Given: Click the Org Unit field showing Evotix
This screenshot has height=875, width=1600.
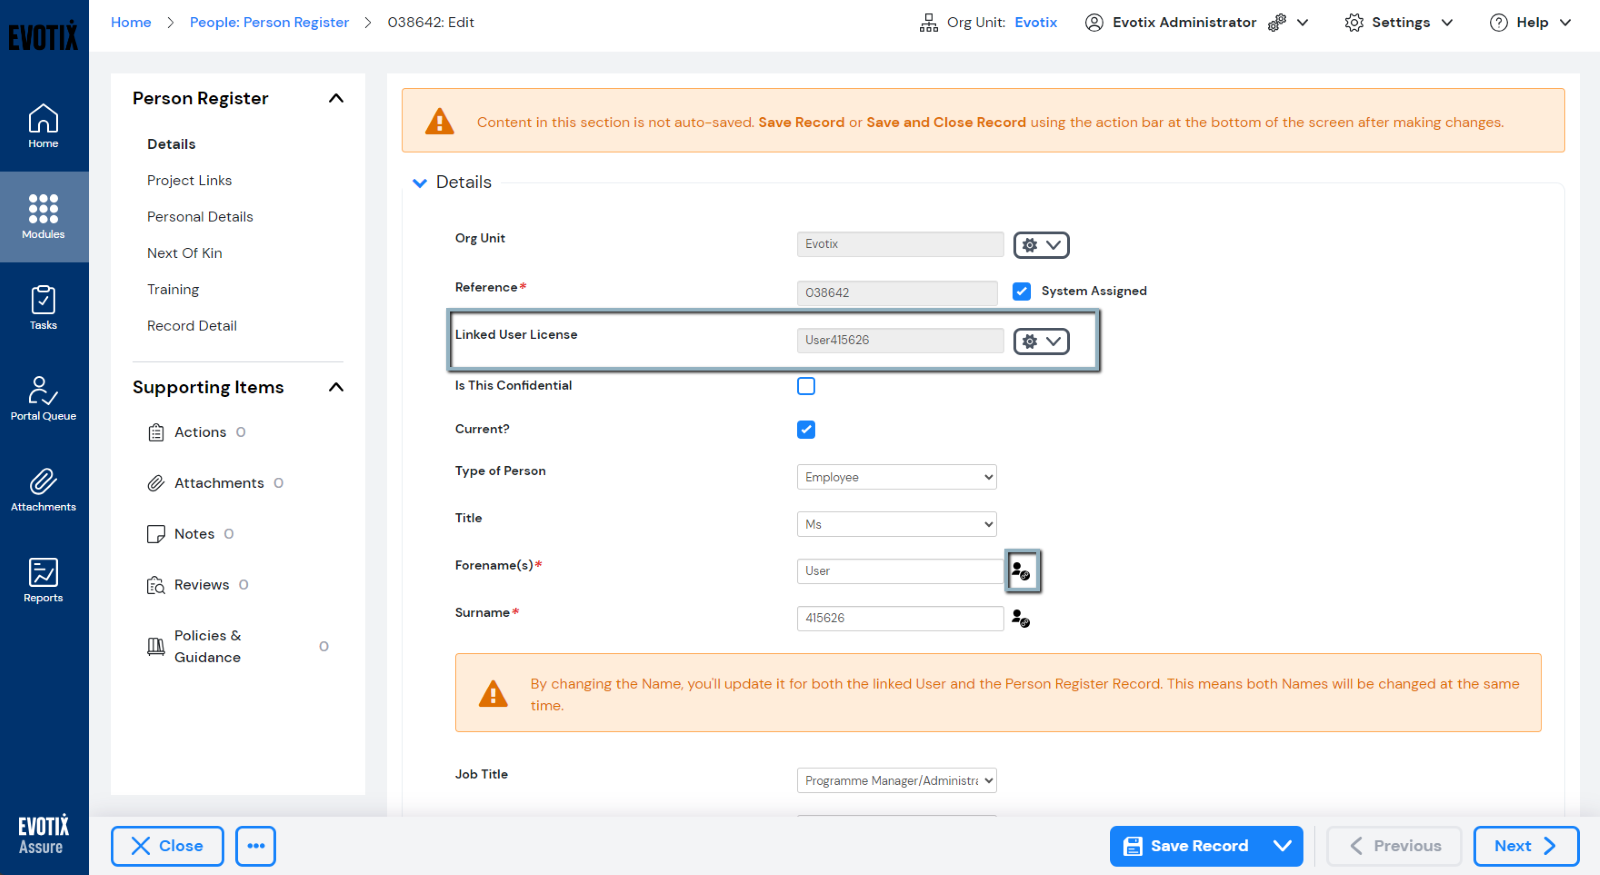Looking at the screenshot, I should tap(900, 245).
